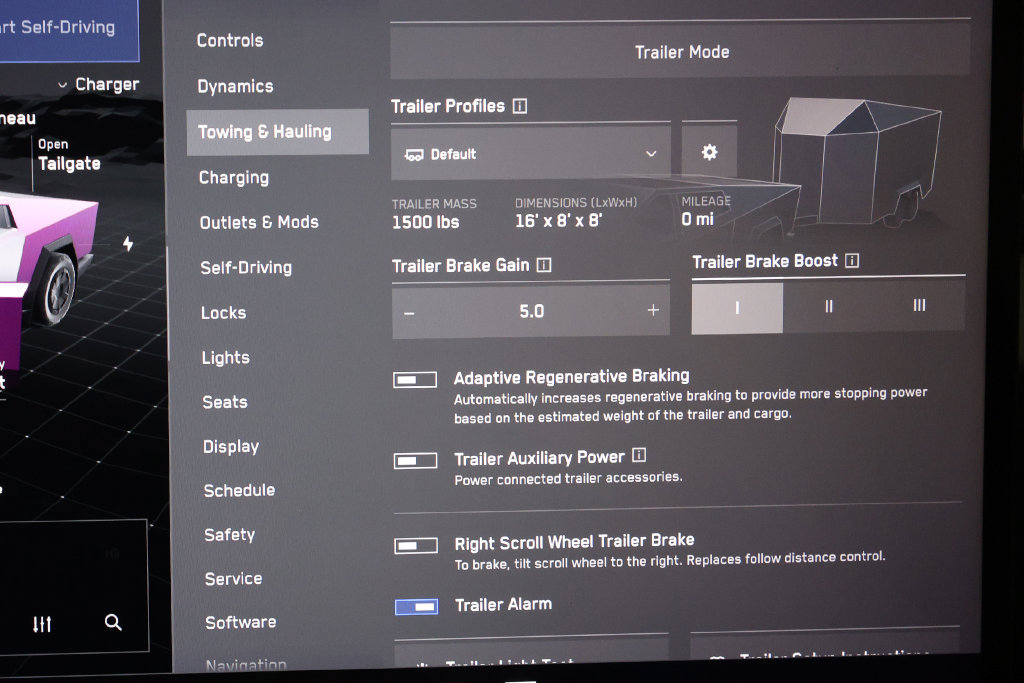Select Trailer Brake Boost level III

click(x=920, y=305)
